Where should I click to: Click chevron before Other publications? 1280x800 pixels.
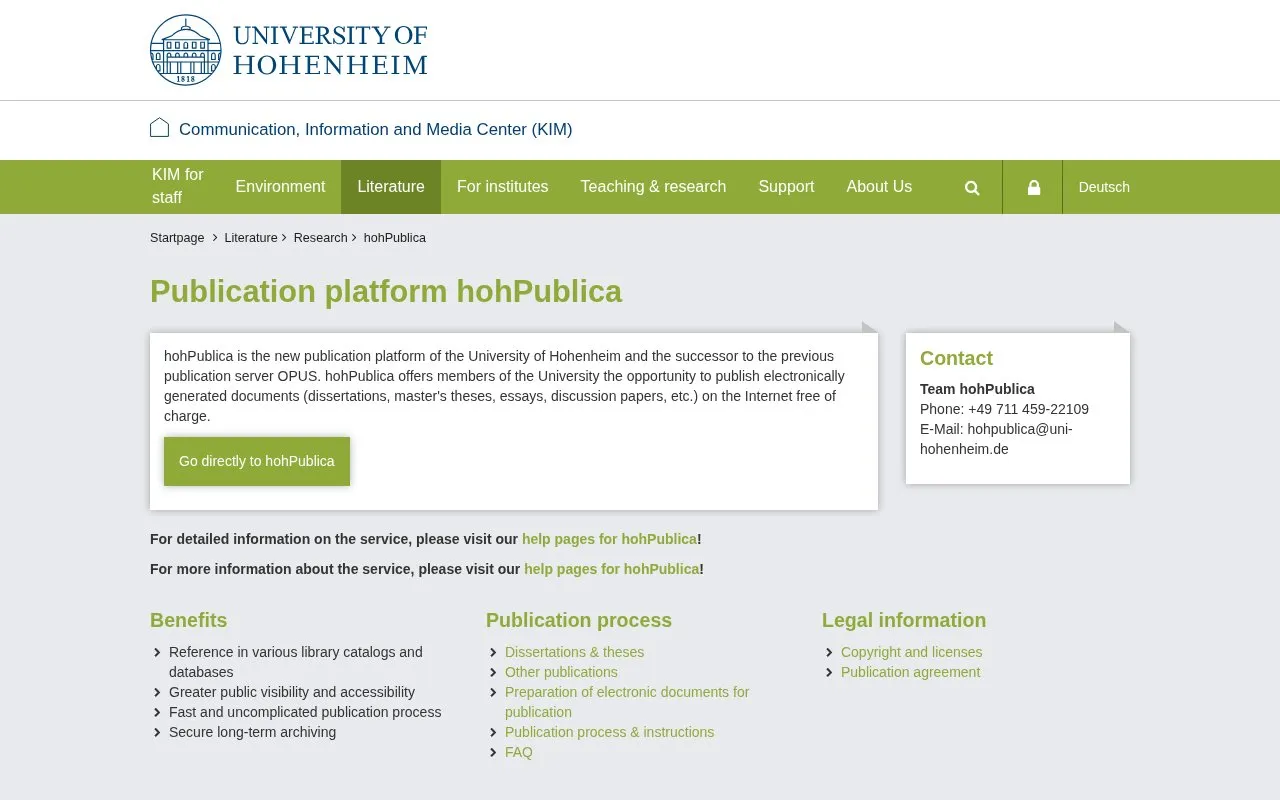point(494,673)
